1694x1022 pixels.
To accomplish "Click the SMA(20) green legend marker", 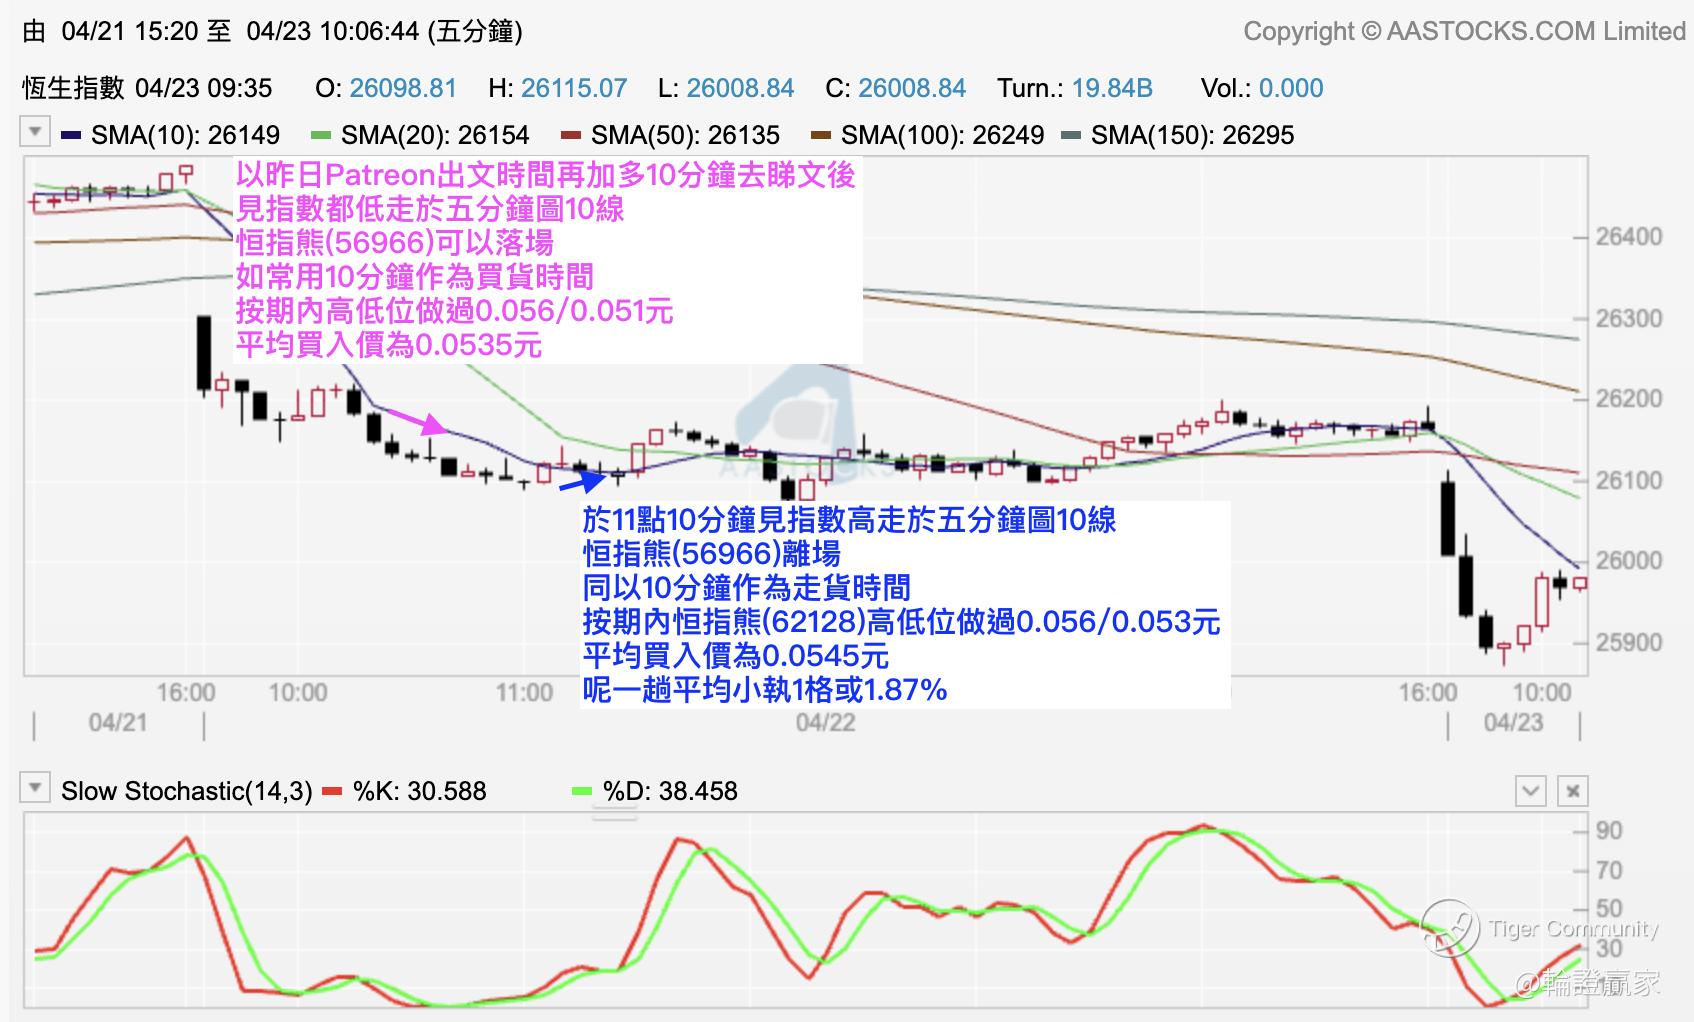I will pos(321,135).
